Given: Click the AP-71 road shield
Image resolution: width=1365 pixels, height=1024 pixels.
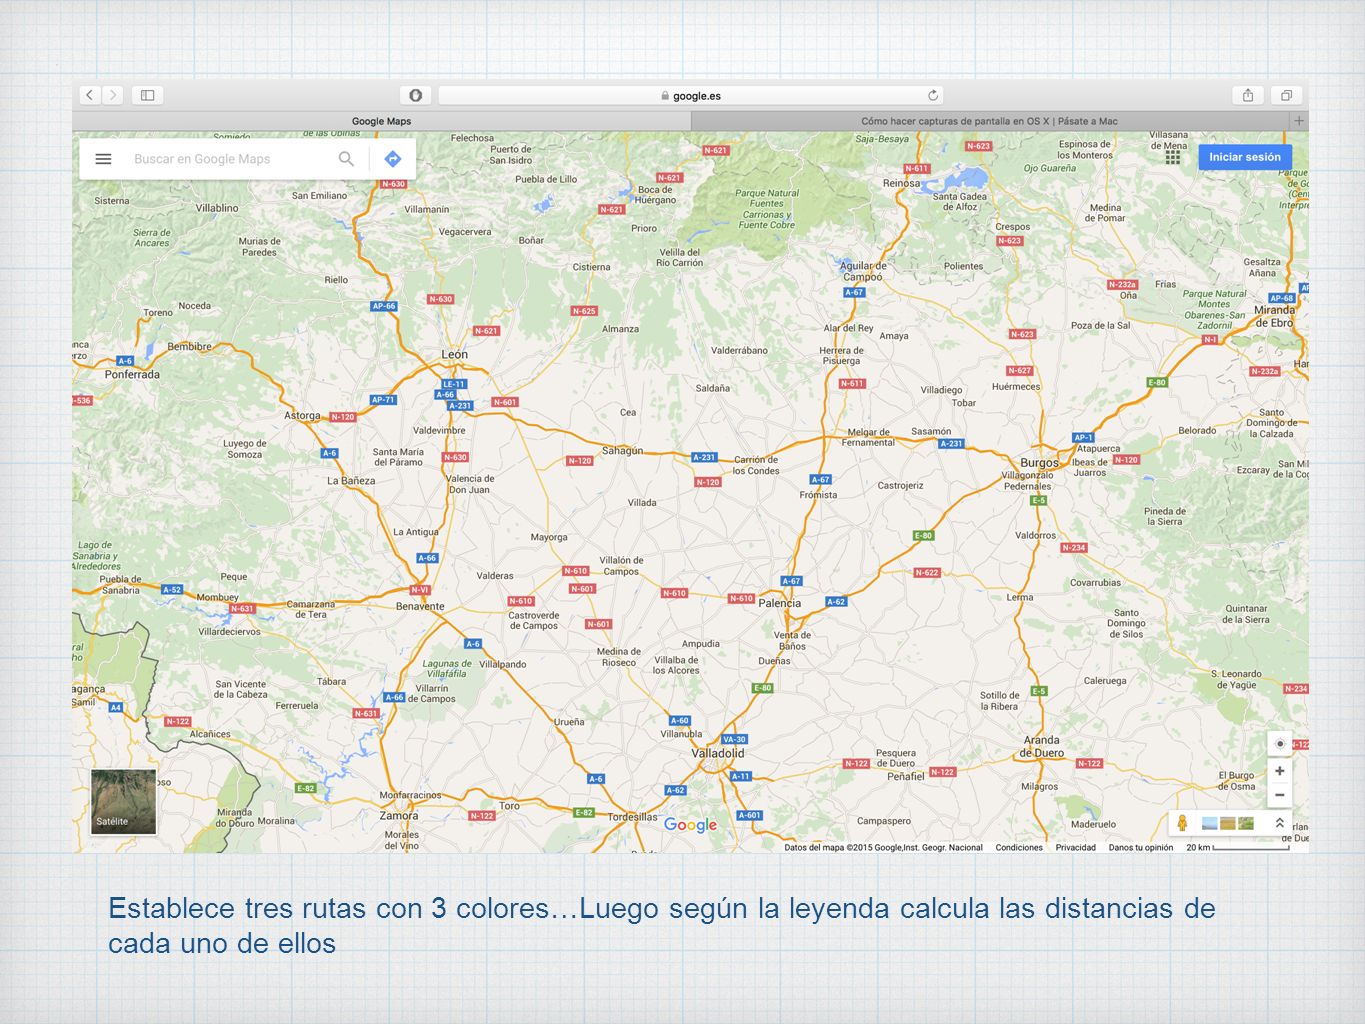Looking at the screenshot, I should pos(383,399).
